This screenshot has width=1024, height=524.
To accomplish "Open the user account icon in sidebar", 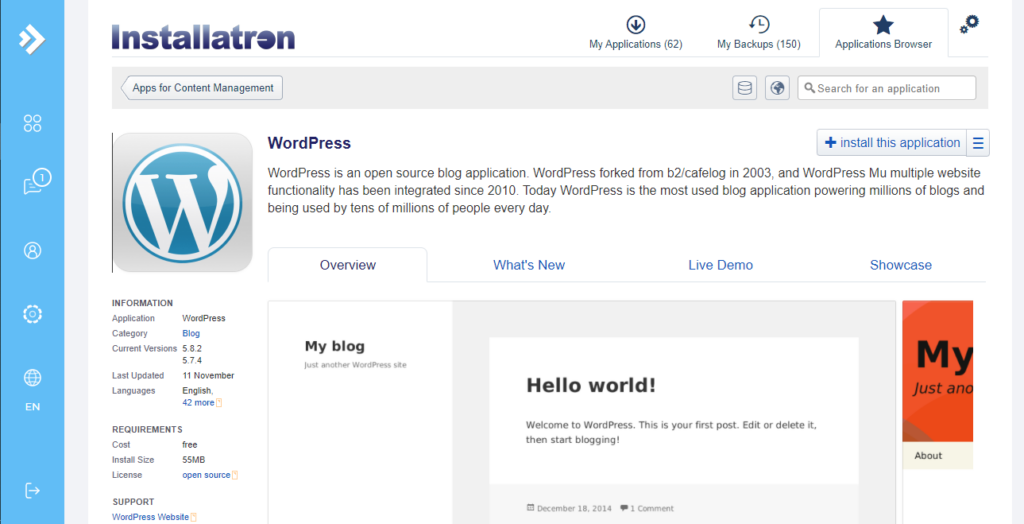I will tap(33, 250).
